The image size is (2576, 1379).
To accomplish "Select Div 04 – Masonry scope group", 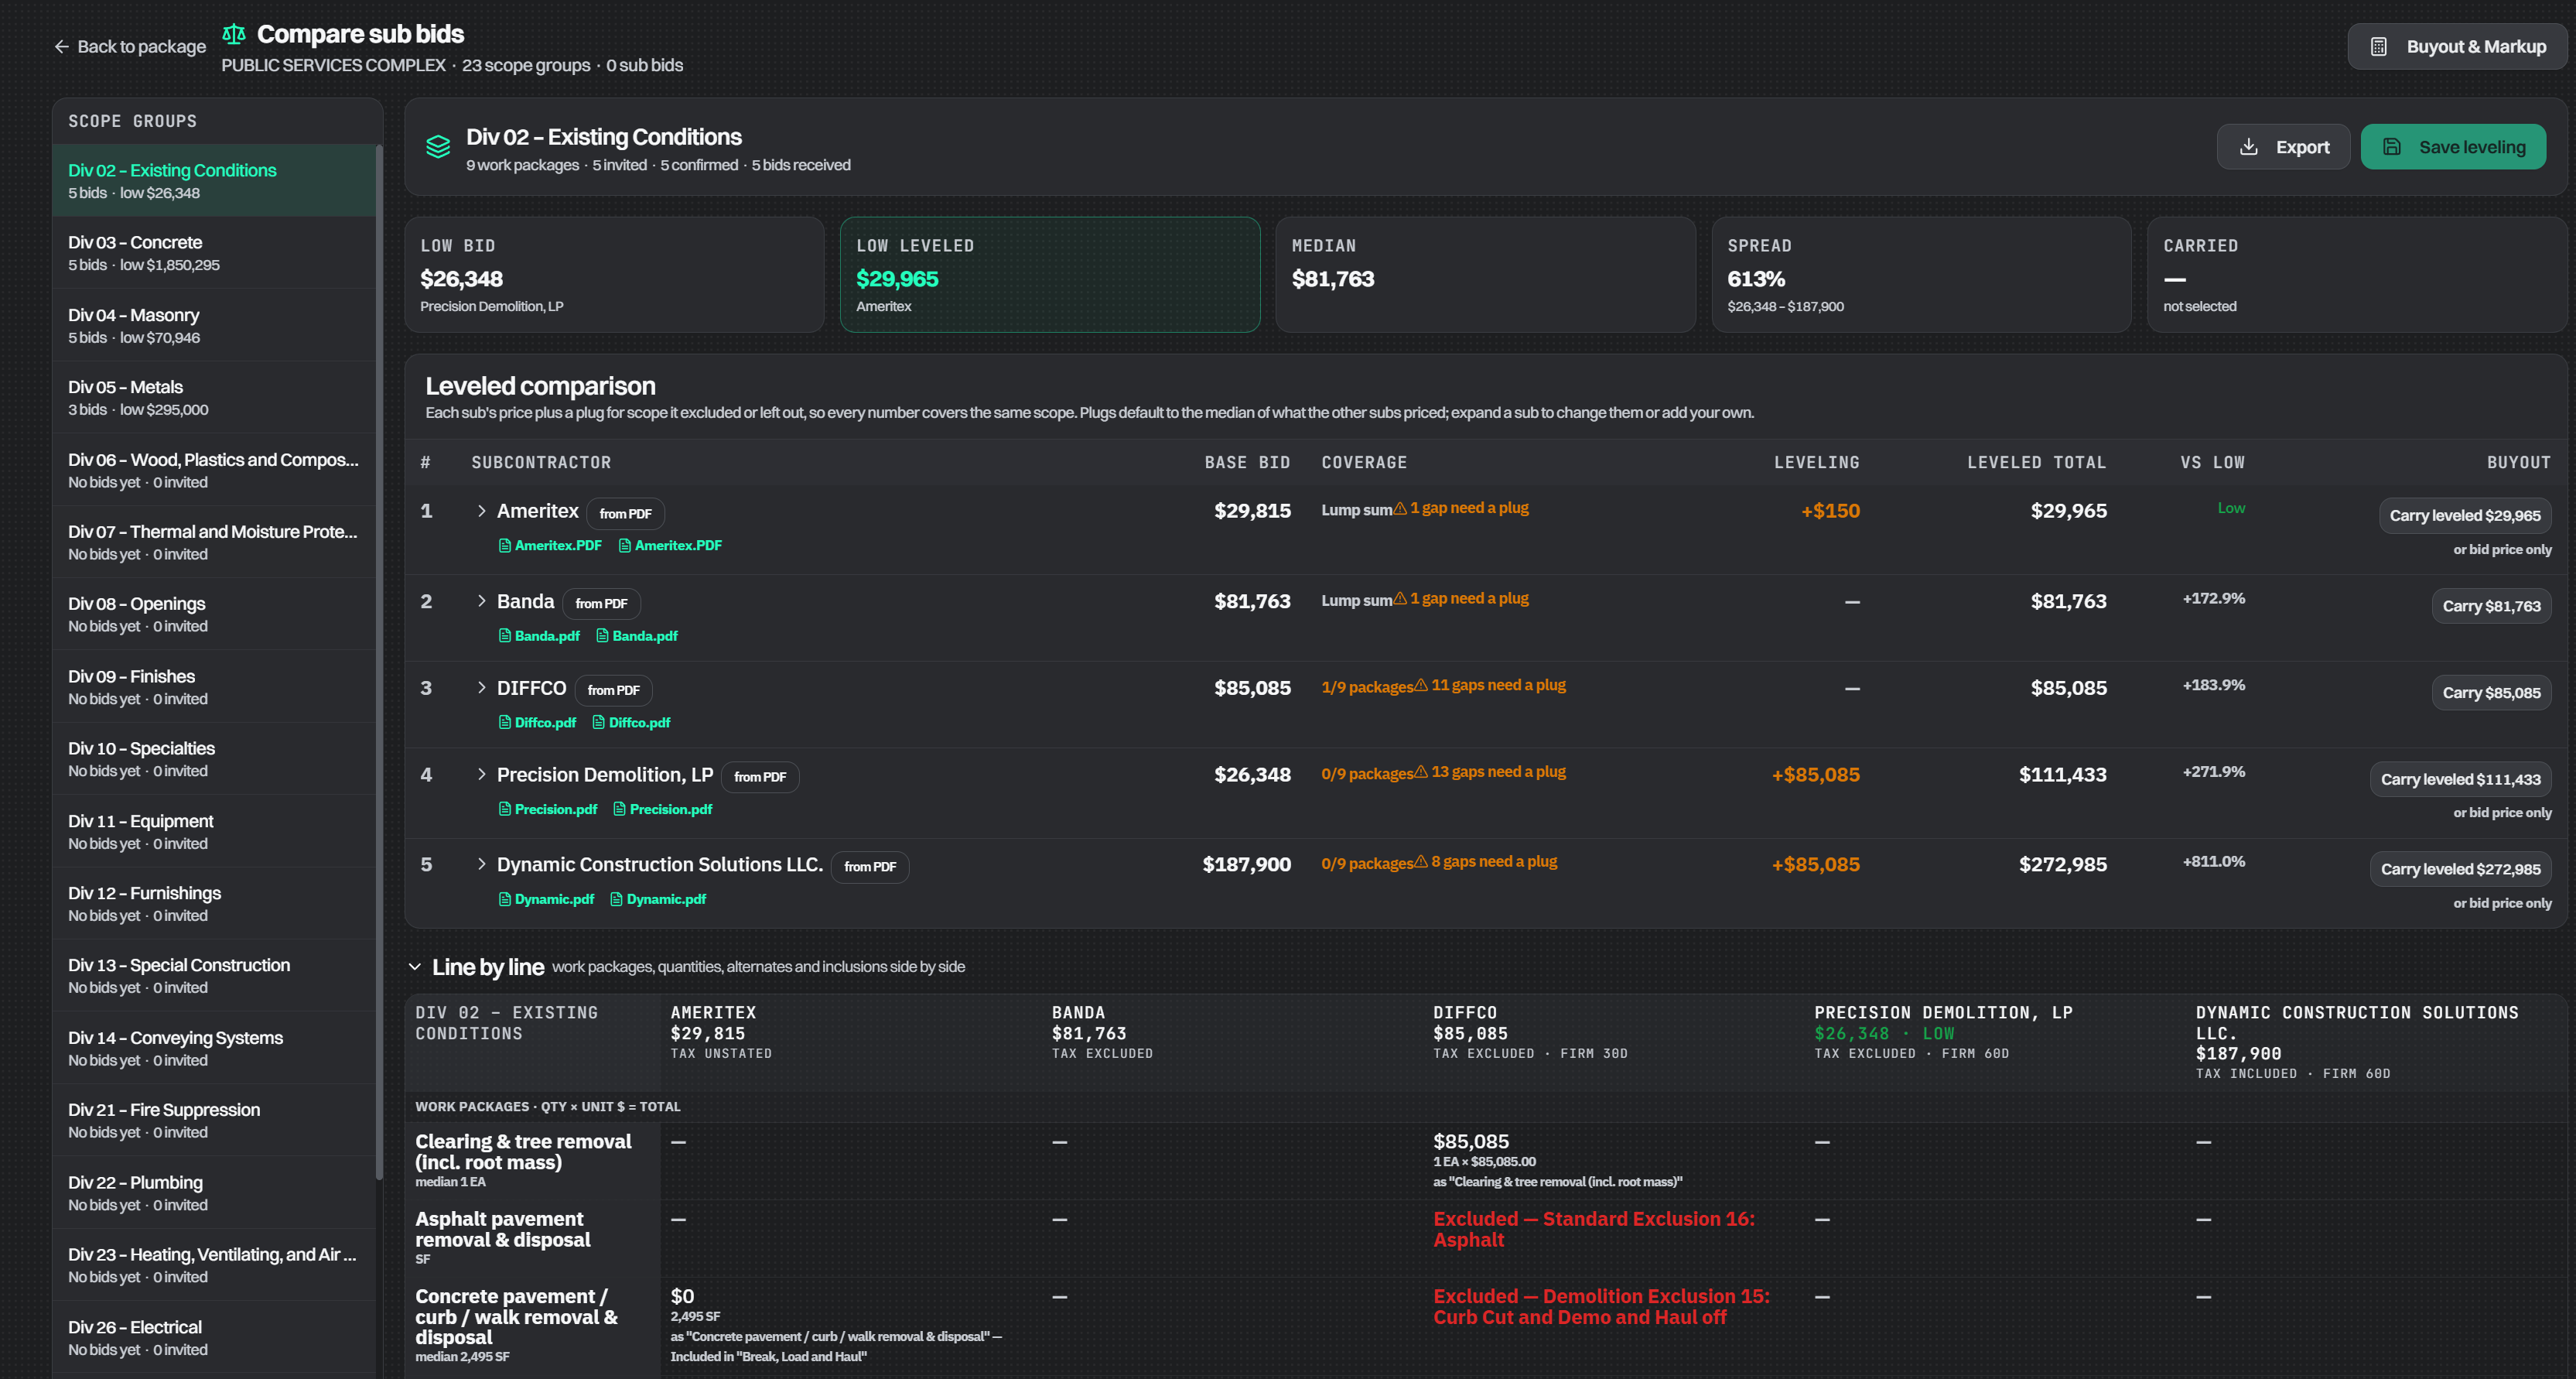I will [214, 326].
